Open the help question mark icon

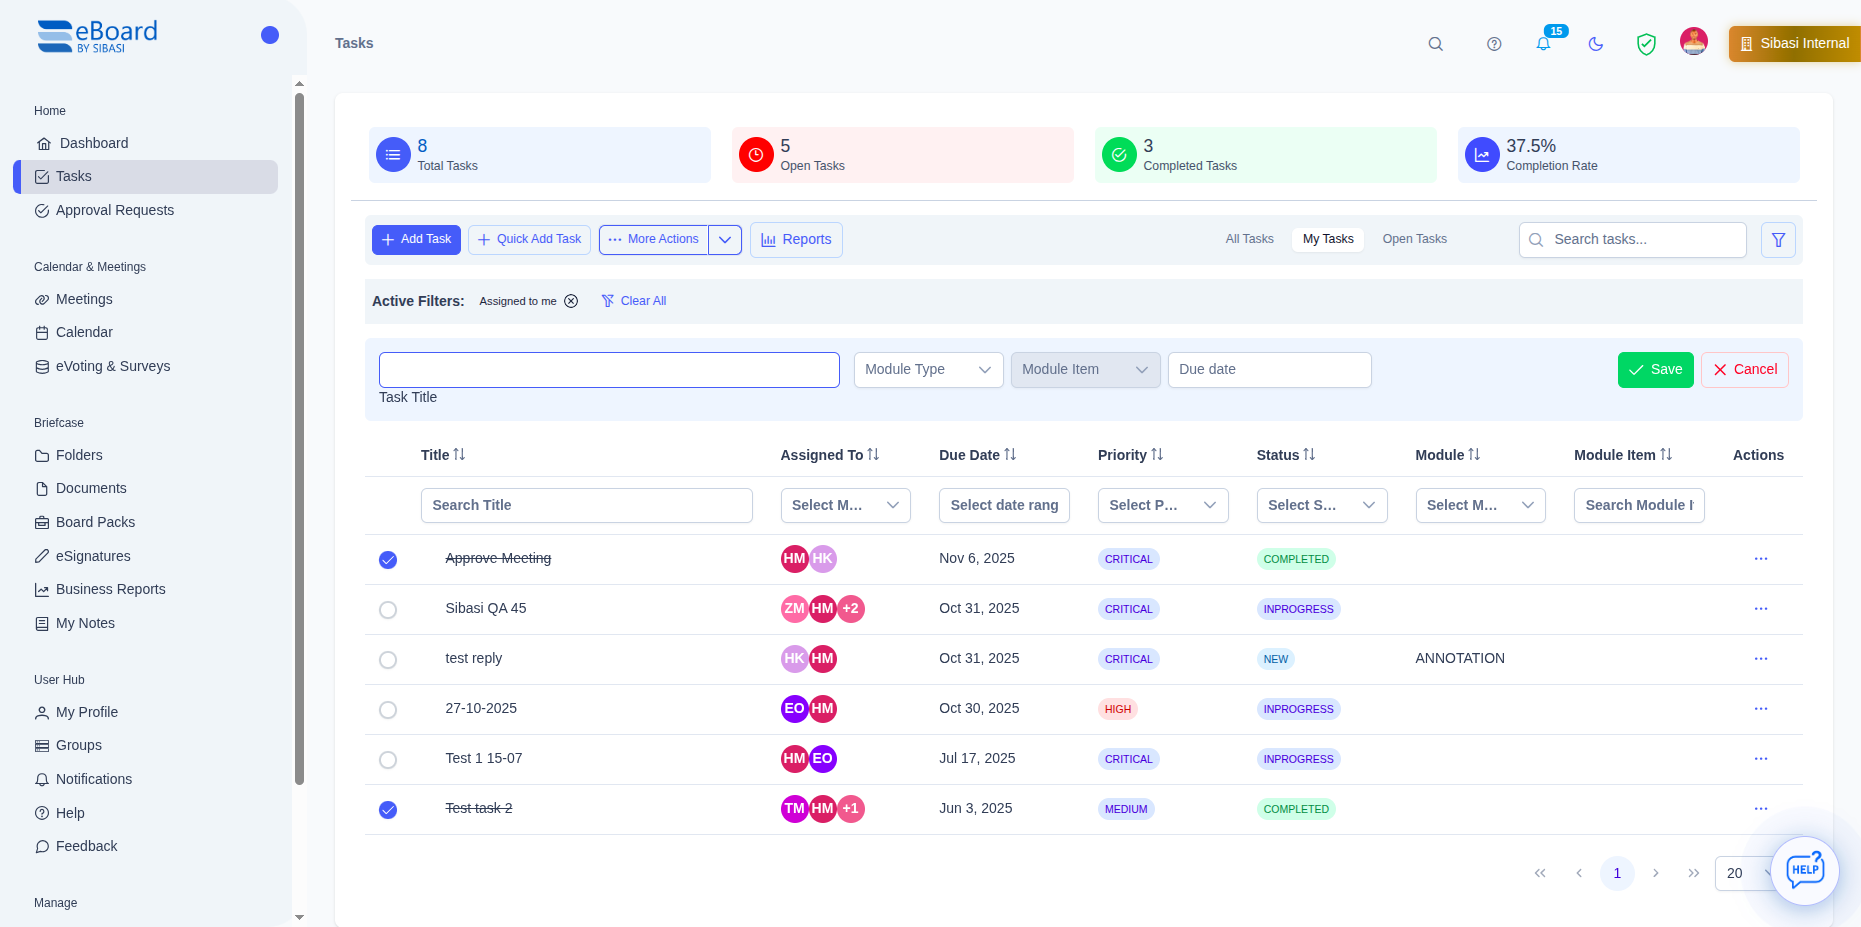1494,44
